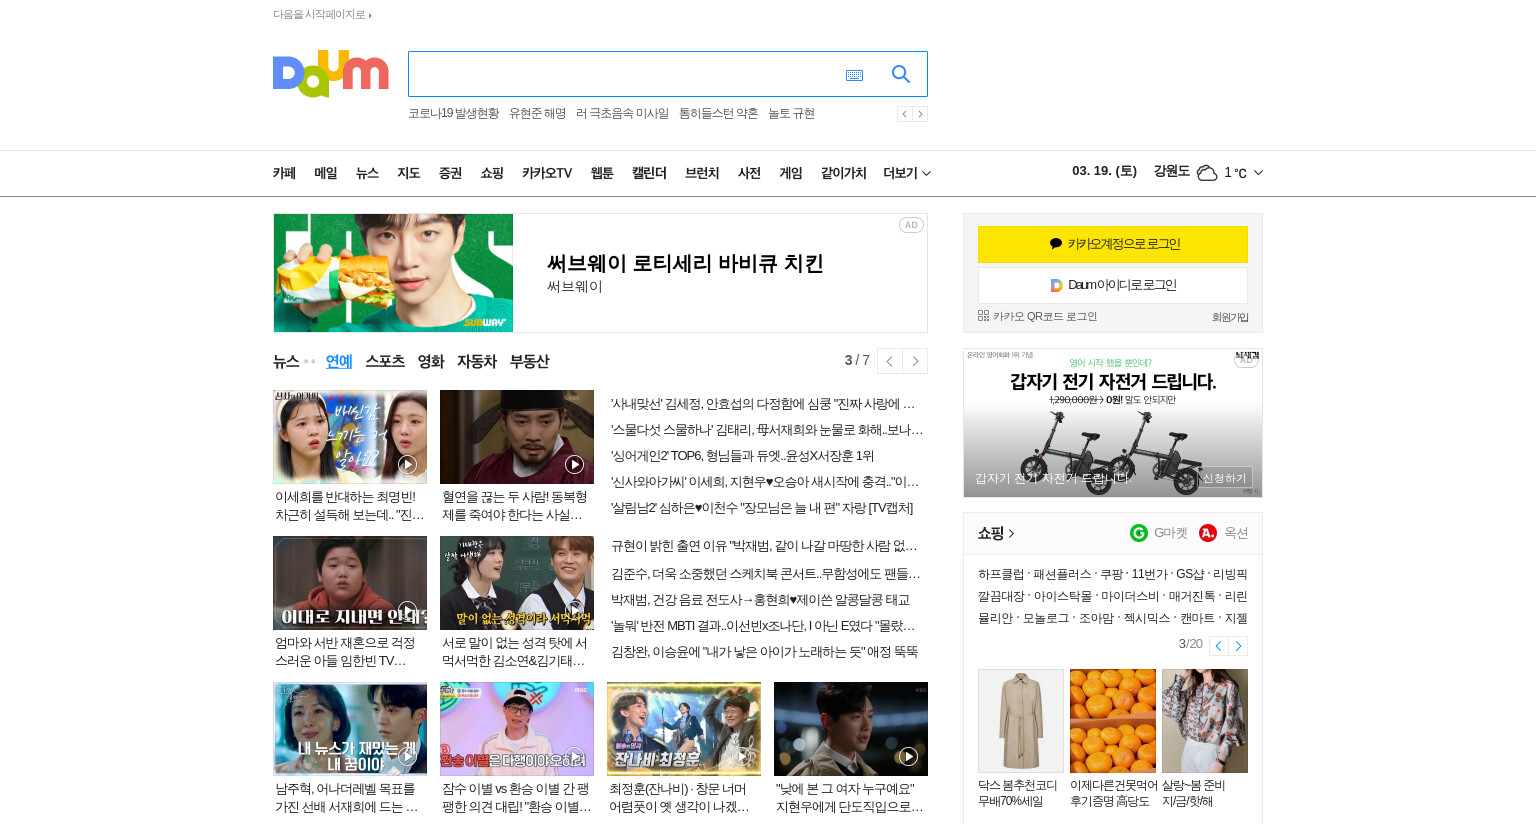Open 메일 in the navigation menu
The height and width of the screenshot is (824, 1536).
click(326, 173)
